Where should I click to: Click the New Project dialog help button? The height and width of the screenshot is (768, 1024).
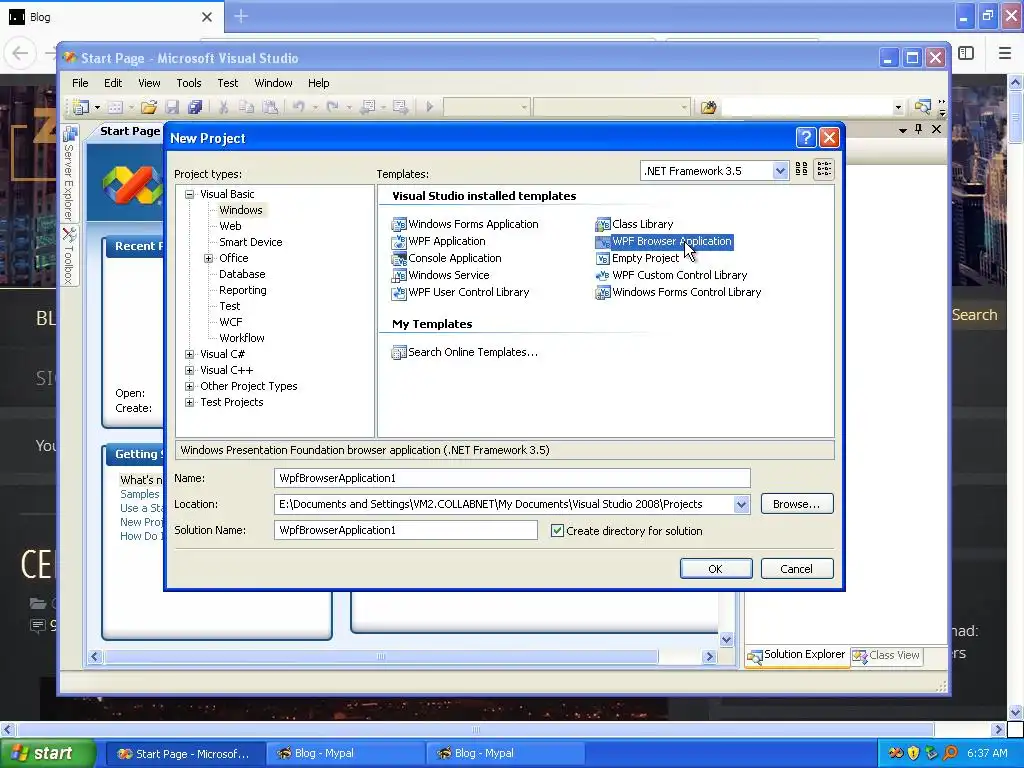point(806,138)
